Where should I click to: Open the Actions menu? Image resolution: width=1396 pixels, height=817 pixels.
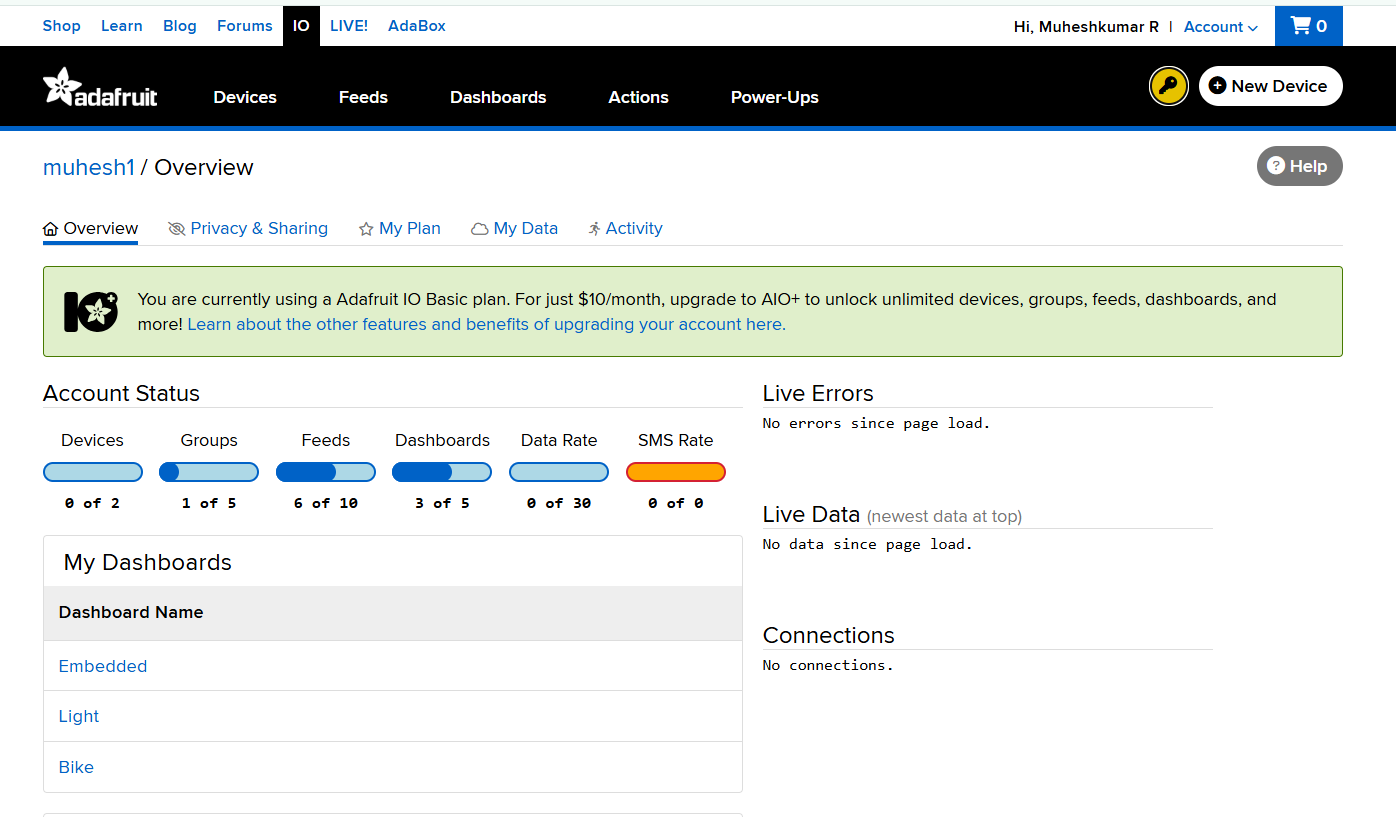(x=638, y=97)
